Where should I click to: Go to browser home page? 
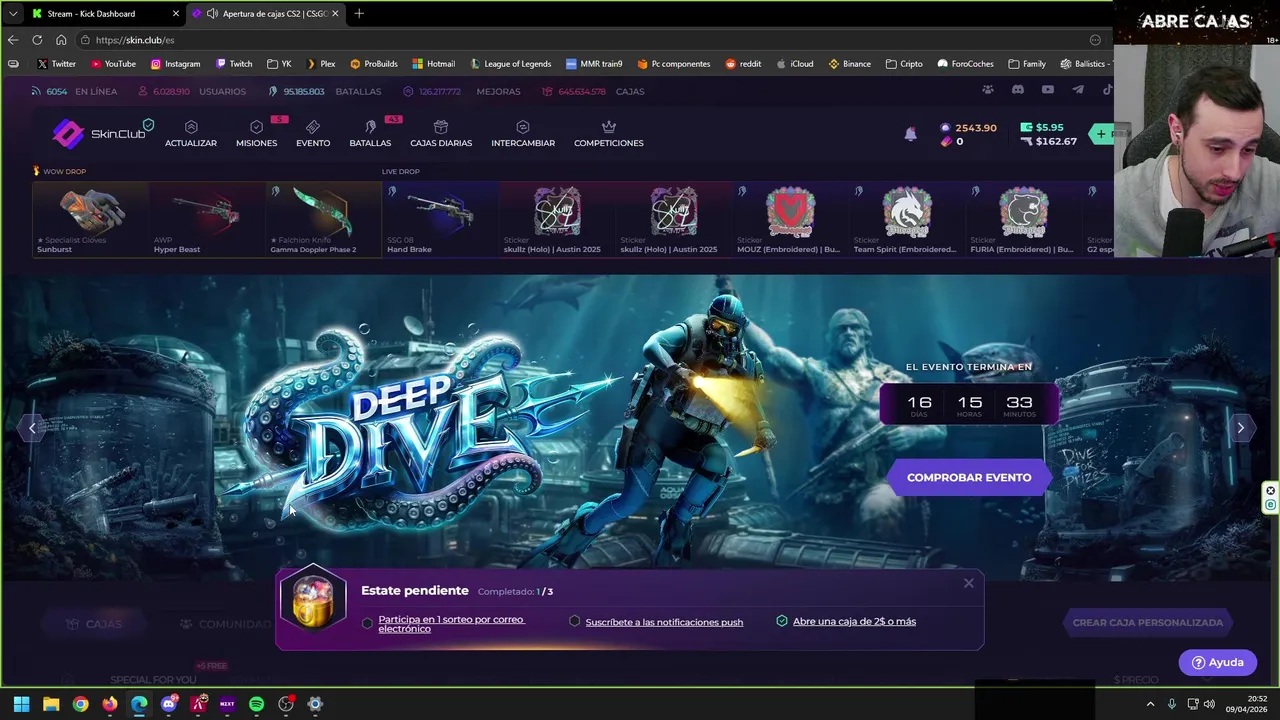coord(61,40)
